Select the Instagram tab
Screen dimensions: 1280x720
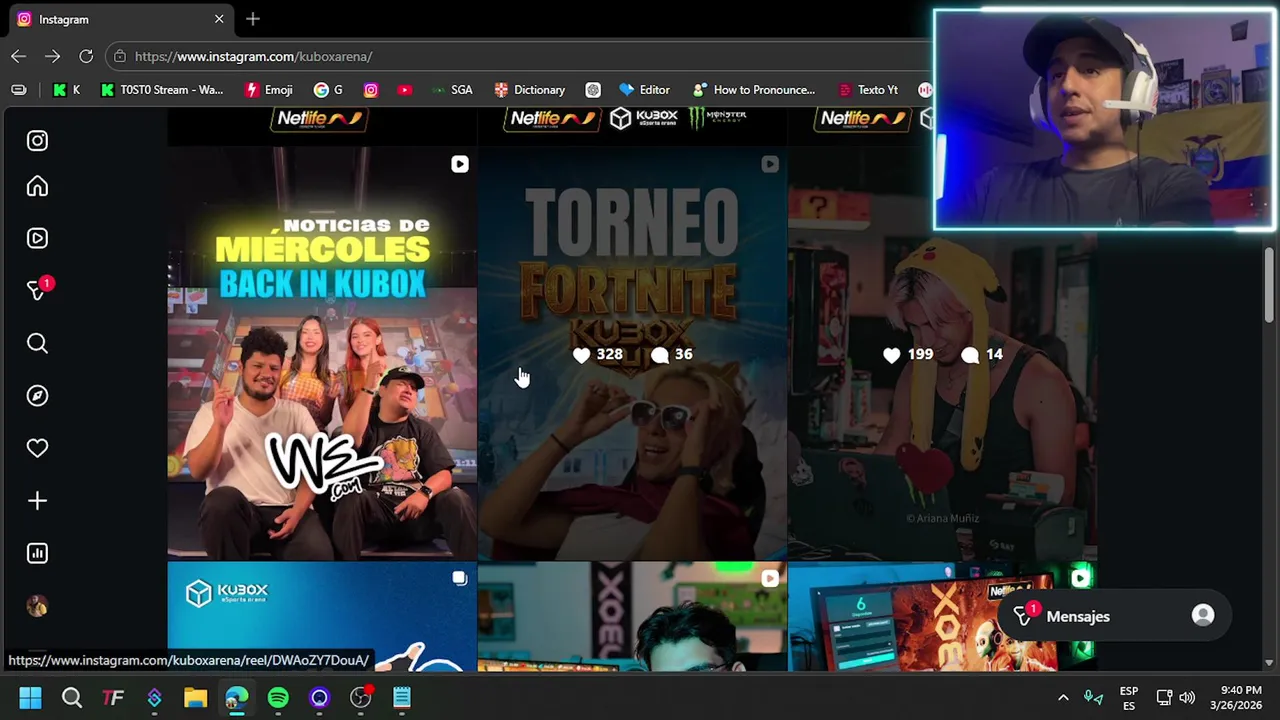click(120, 19)
